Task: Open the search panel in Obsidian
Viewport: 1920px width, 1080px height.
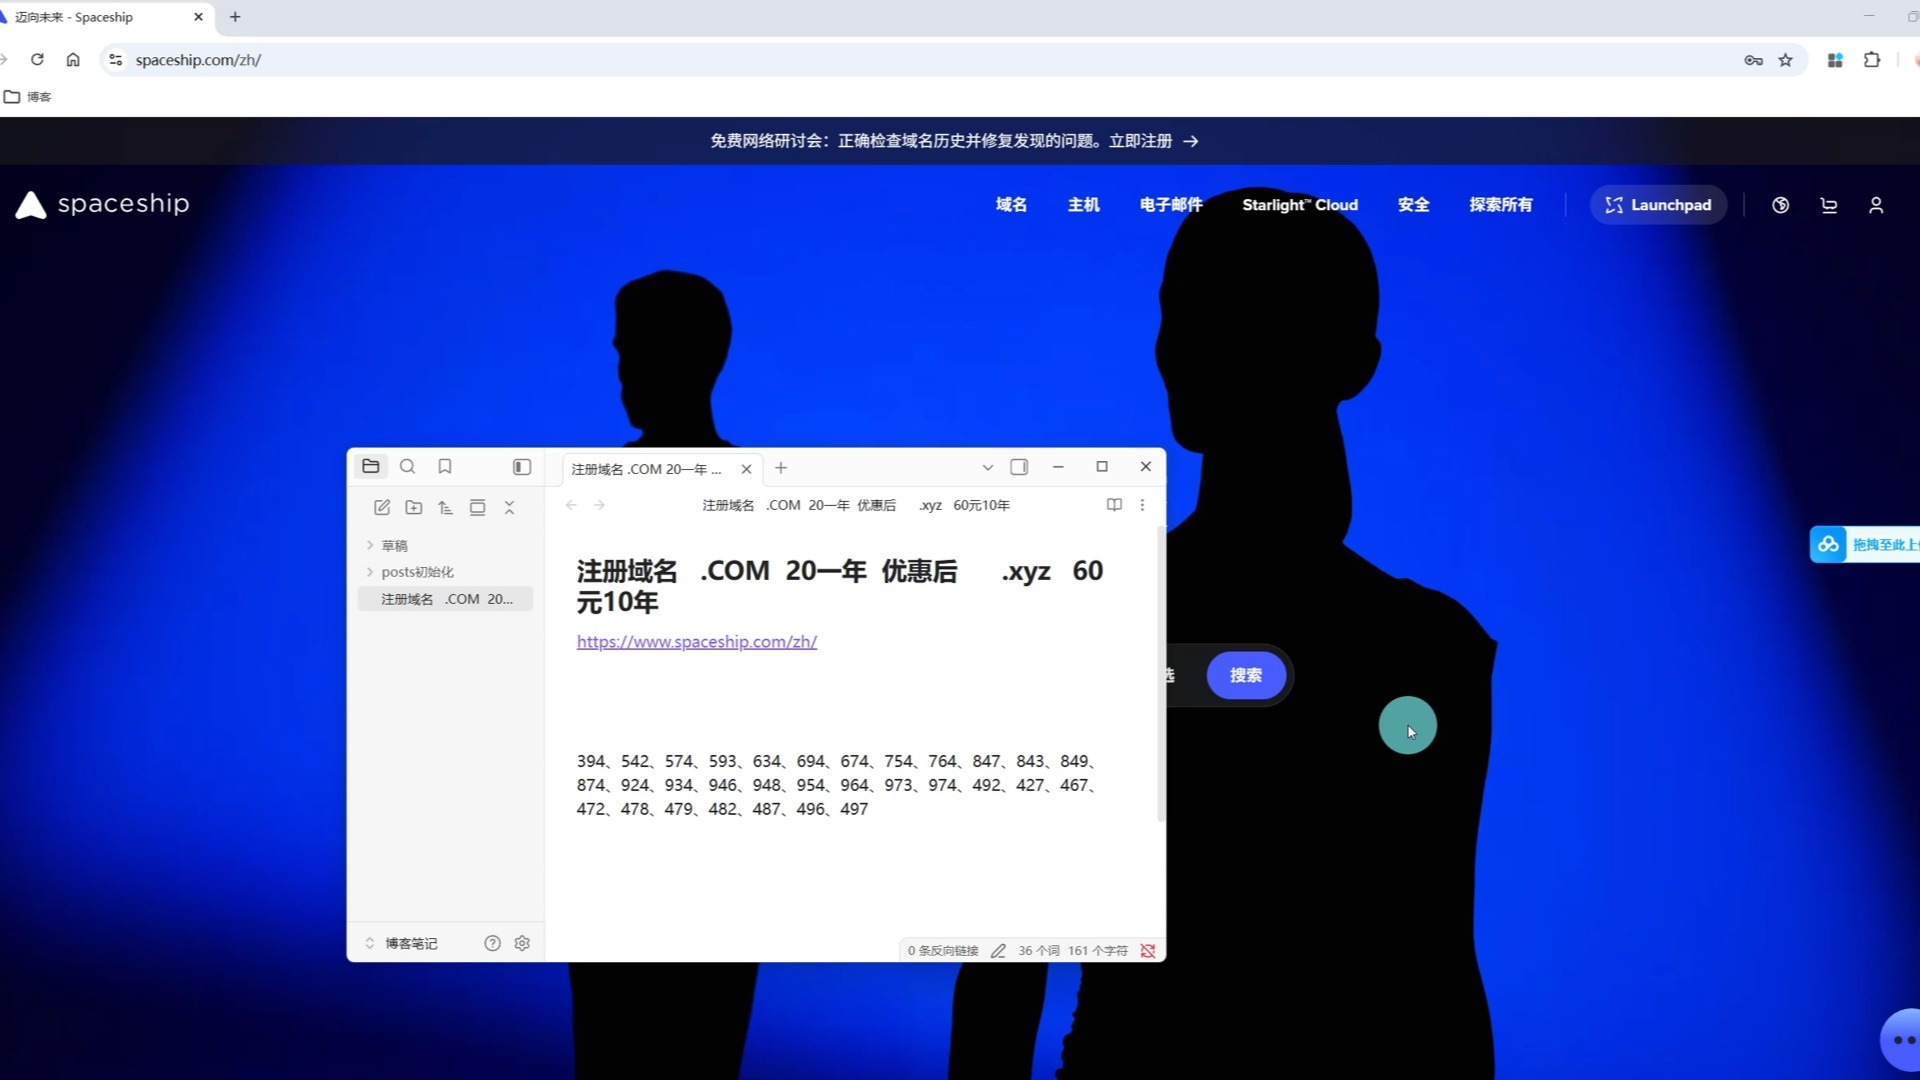Action: coord(408,466)
